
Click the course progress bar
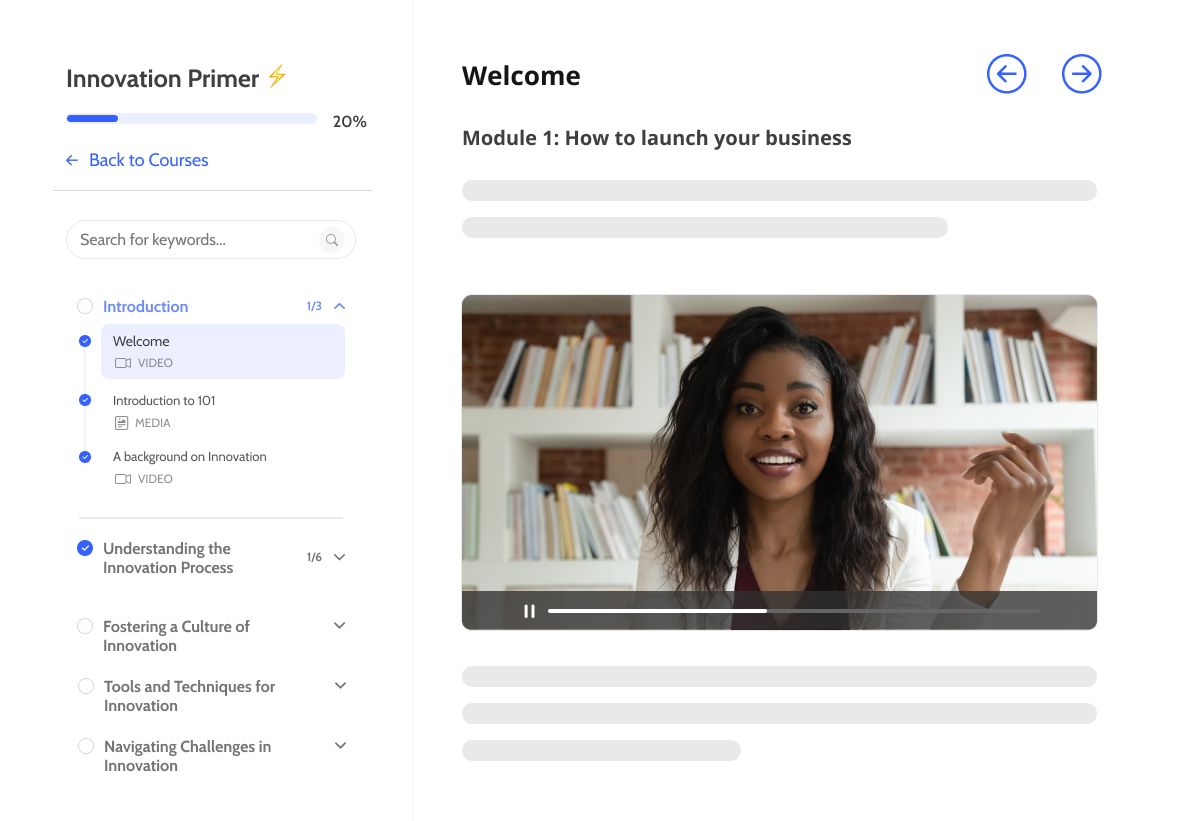(x=192, y=118)
